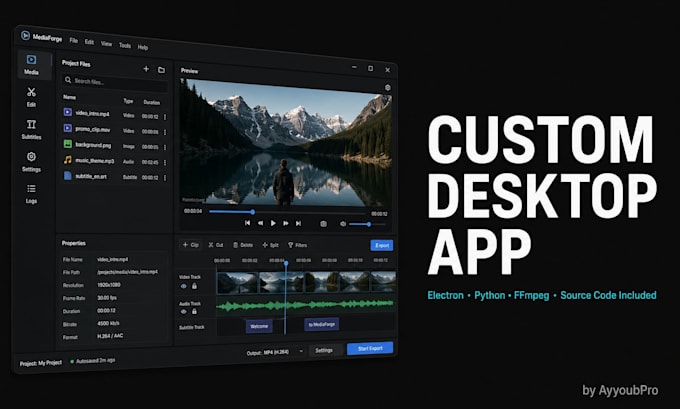This screenshot has width=680, height=409.
Task: Click the Delete toolbar button
Action: 243,245
